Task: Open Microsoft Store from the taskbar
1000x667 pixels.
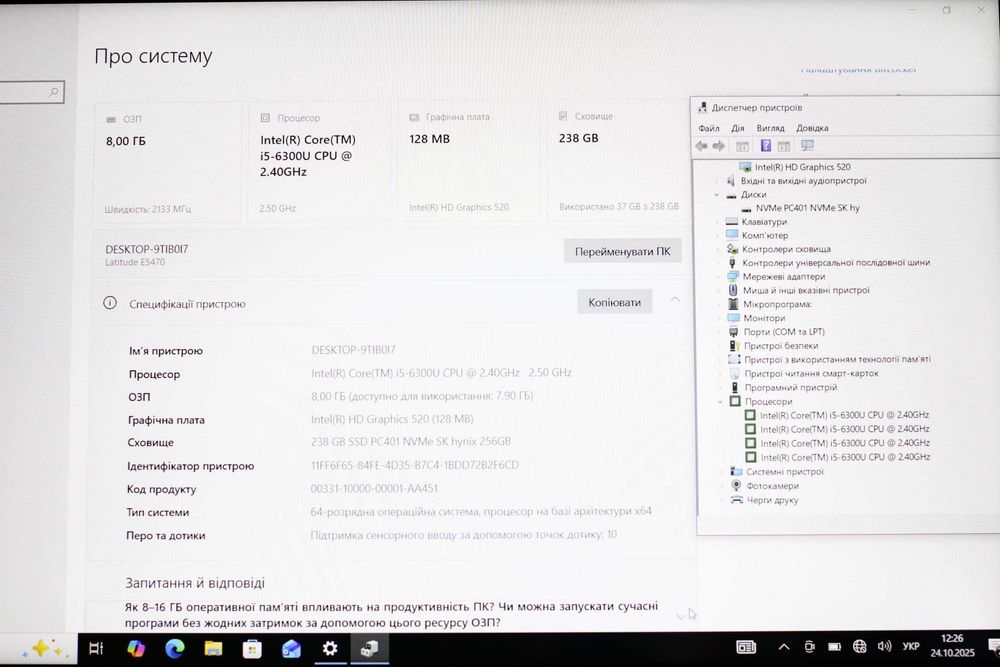Action: 252,649
